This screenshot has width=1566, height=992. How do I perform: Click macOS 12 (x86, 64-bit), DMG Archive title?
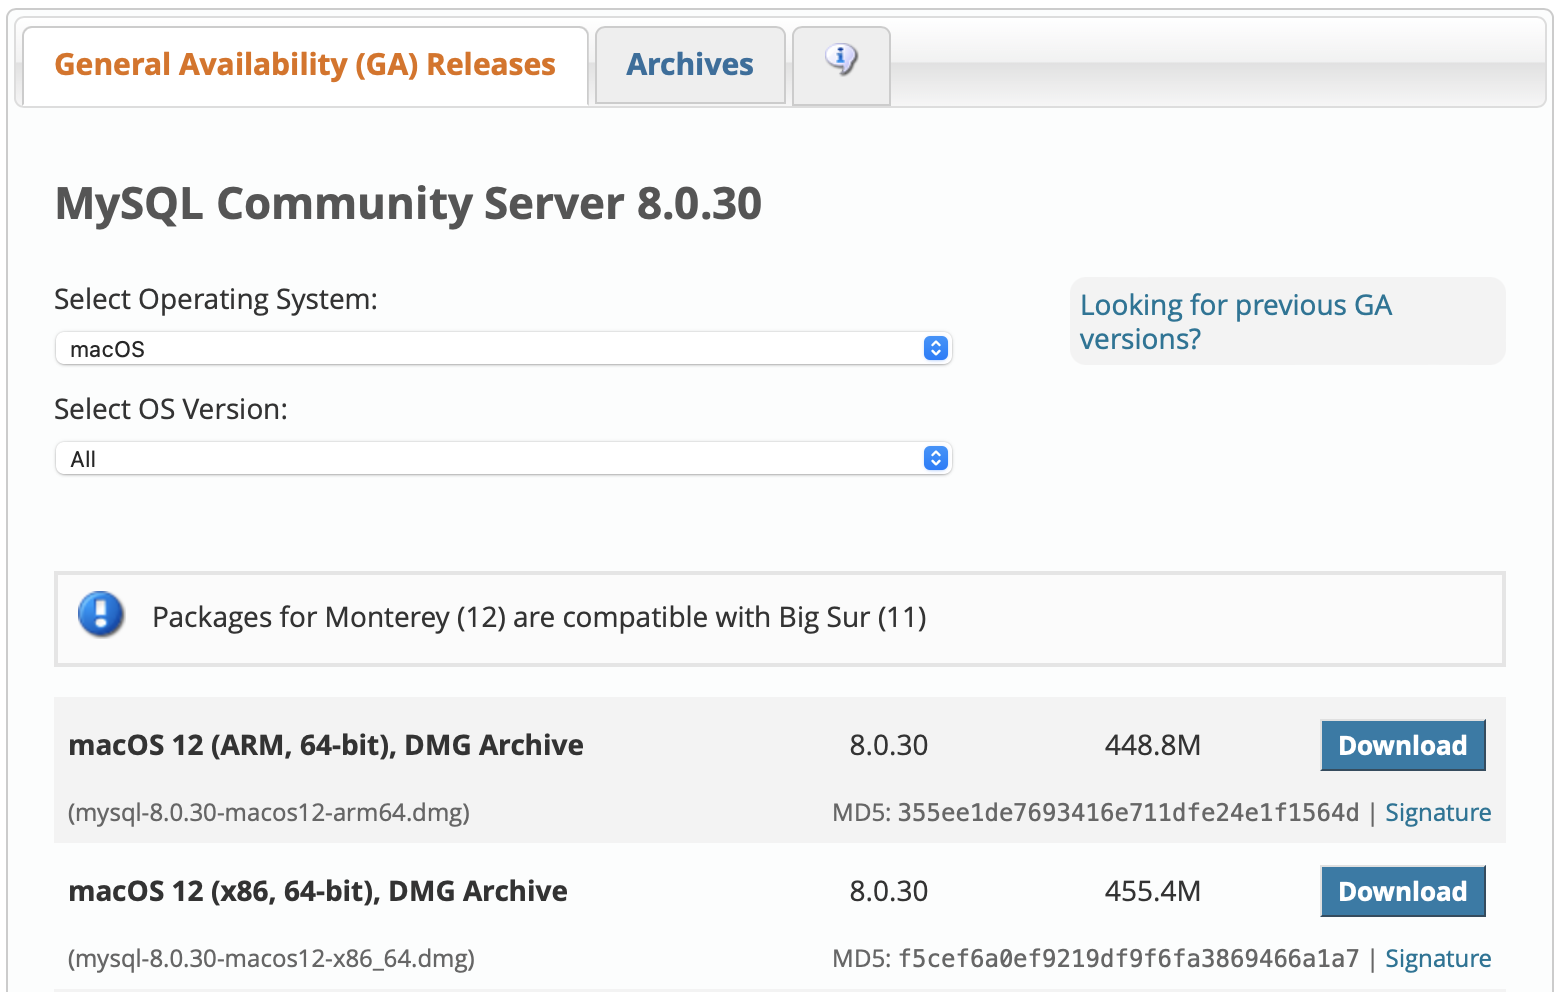pos(318,891)
